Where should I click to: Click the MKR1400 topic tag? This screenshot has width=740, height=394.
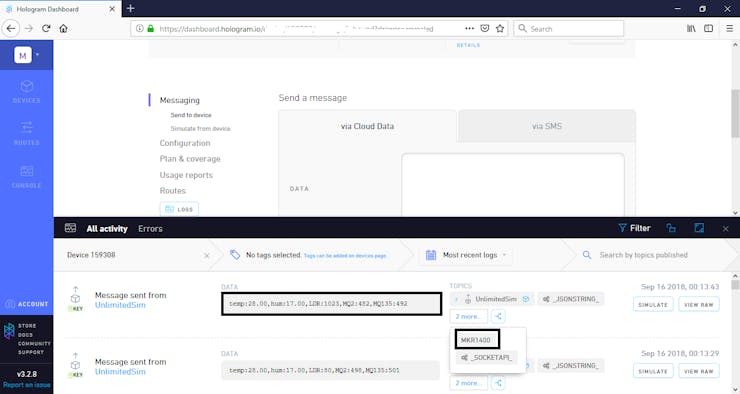(x=476, y=340)
